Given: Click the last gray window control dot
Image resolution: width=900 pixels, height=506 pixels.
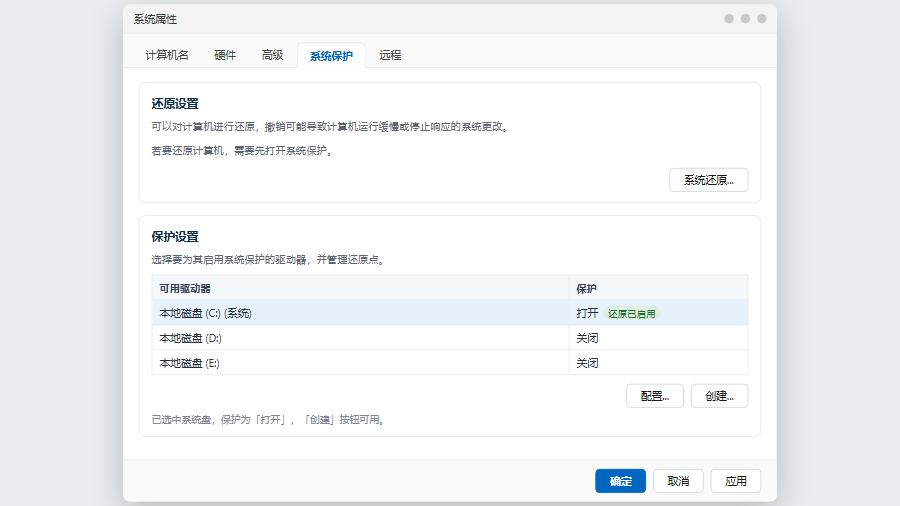Looking at the screenshot, I should coord(762,18).
